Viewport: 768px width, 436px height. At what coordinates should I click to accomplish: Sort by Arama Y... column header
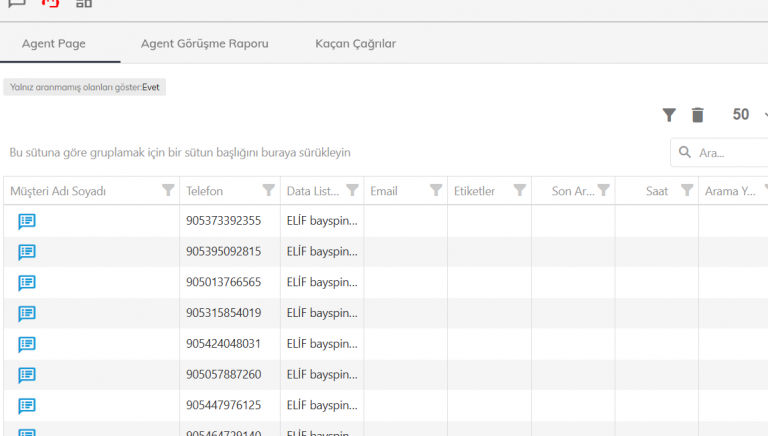pyautogui.click(x=730, y=191)
